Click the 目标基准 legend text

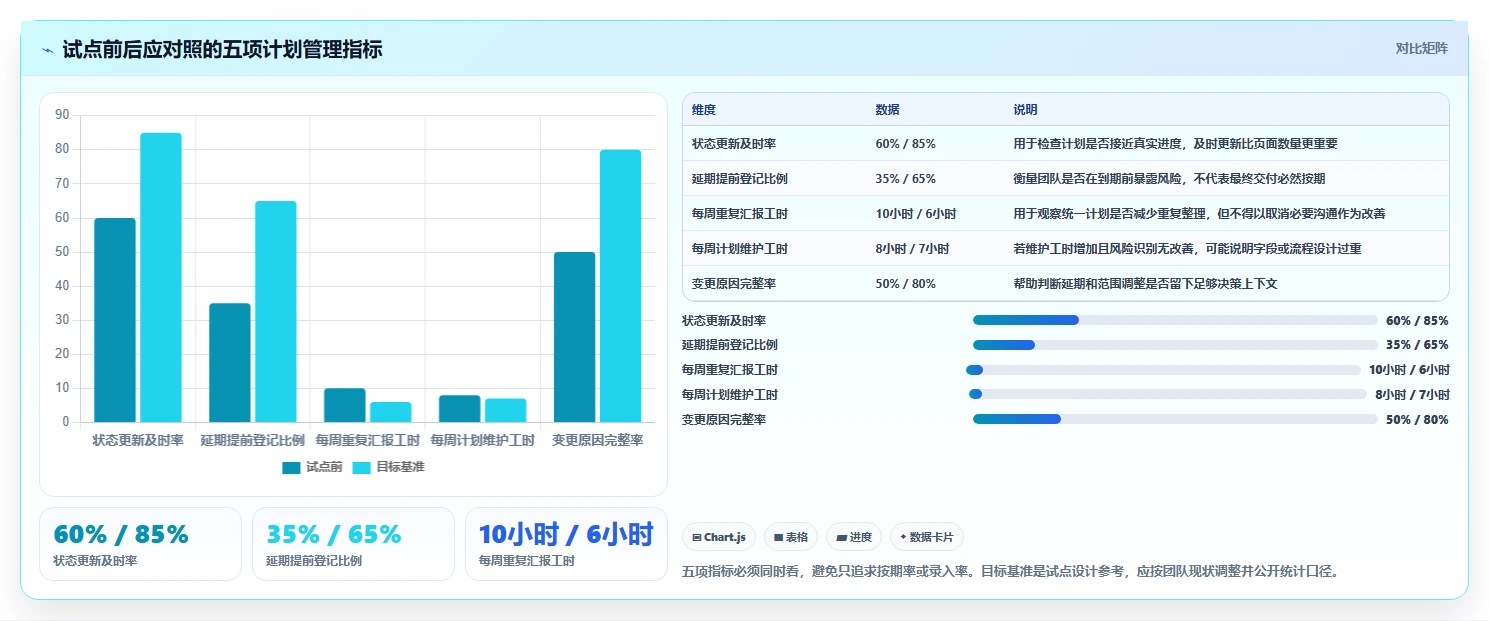point(400,467)
